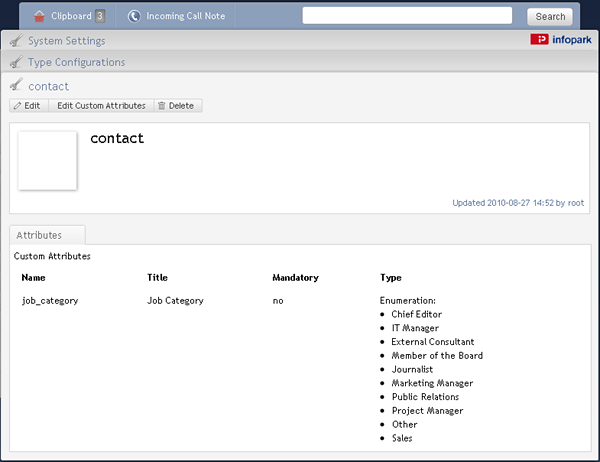600x462 pixels.
Task: Open the Clipboard basket icon
Action: pyautogui.click(x=39, y=16)
